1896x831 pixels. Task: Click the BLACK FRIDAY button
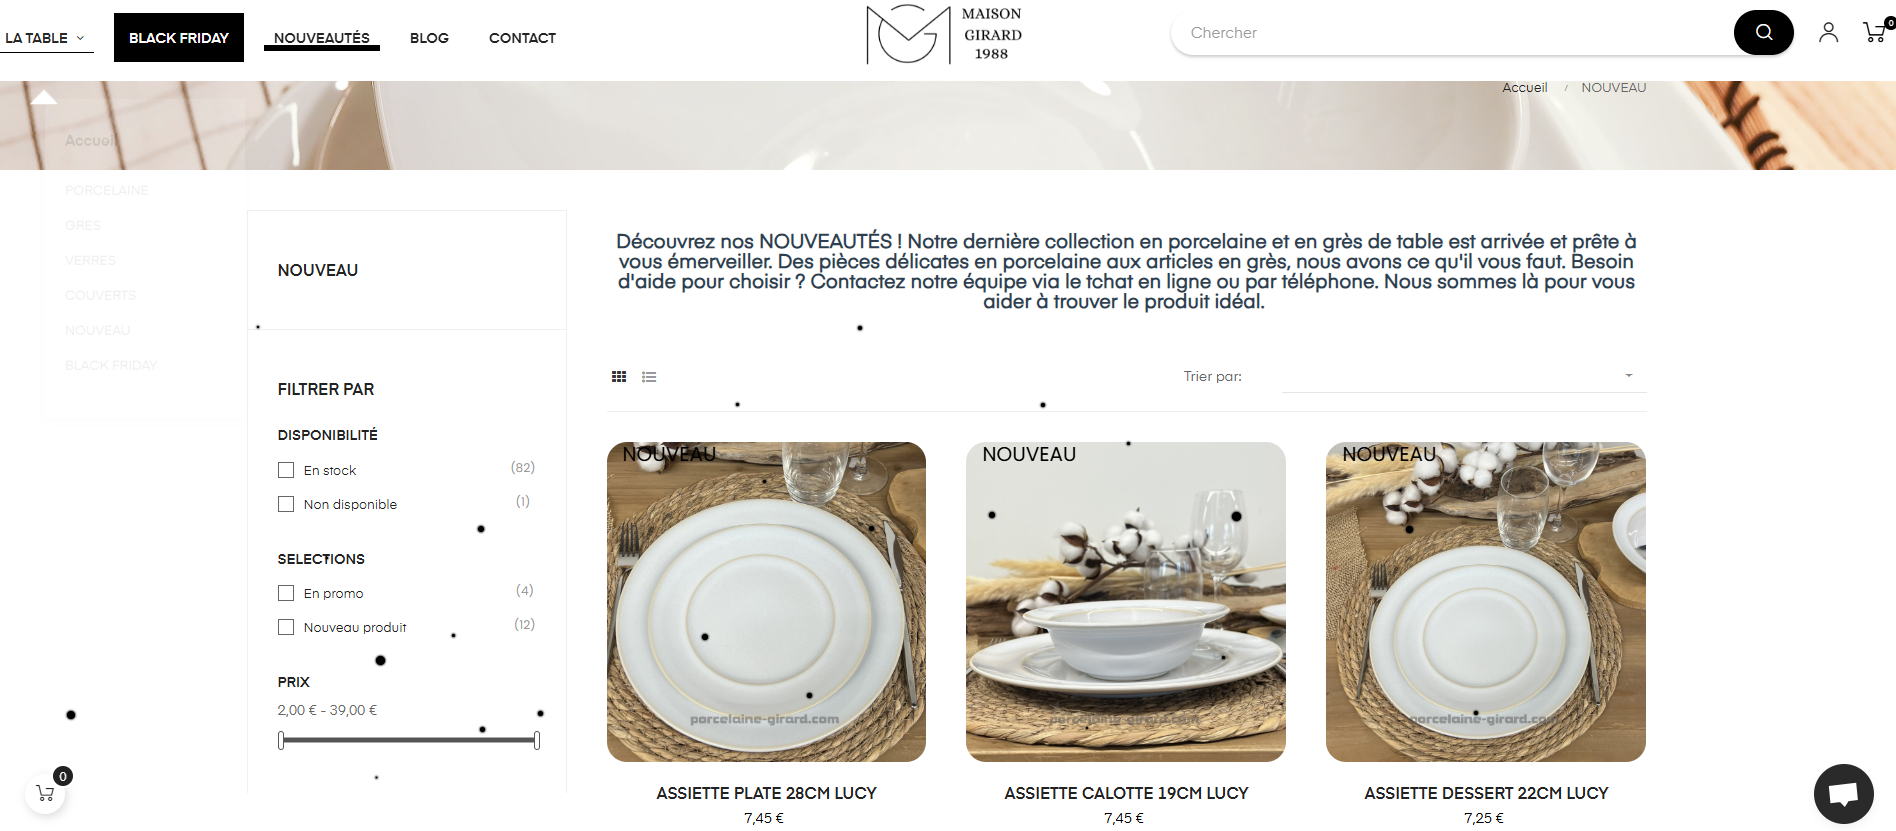pos(179,38)
